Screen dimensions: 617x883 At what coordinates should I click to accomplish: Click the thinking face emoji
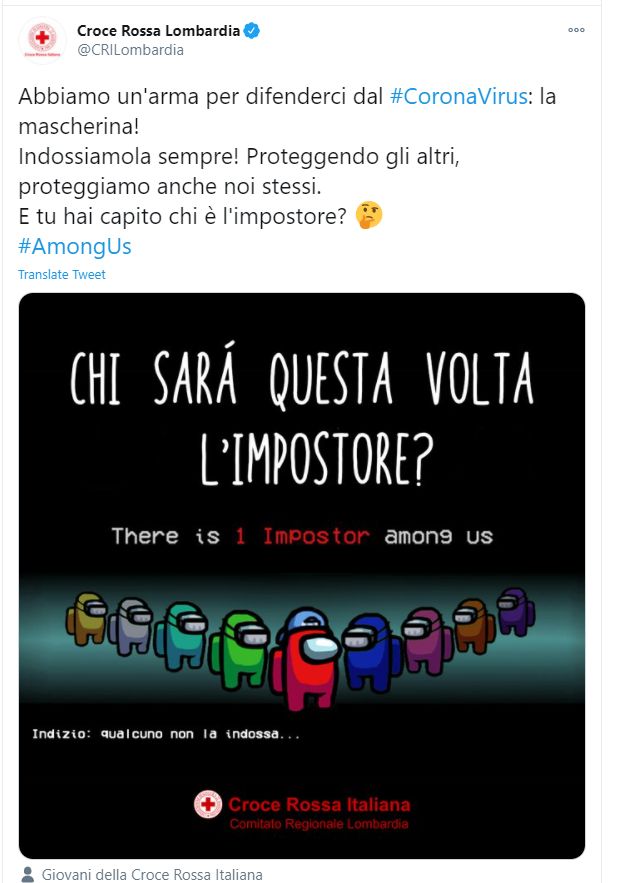(x=369, y=216)
